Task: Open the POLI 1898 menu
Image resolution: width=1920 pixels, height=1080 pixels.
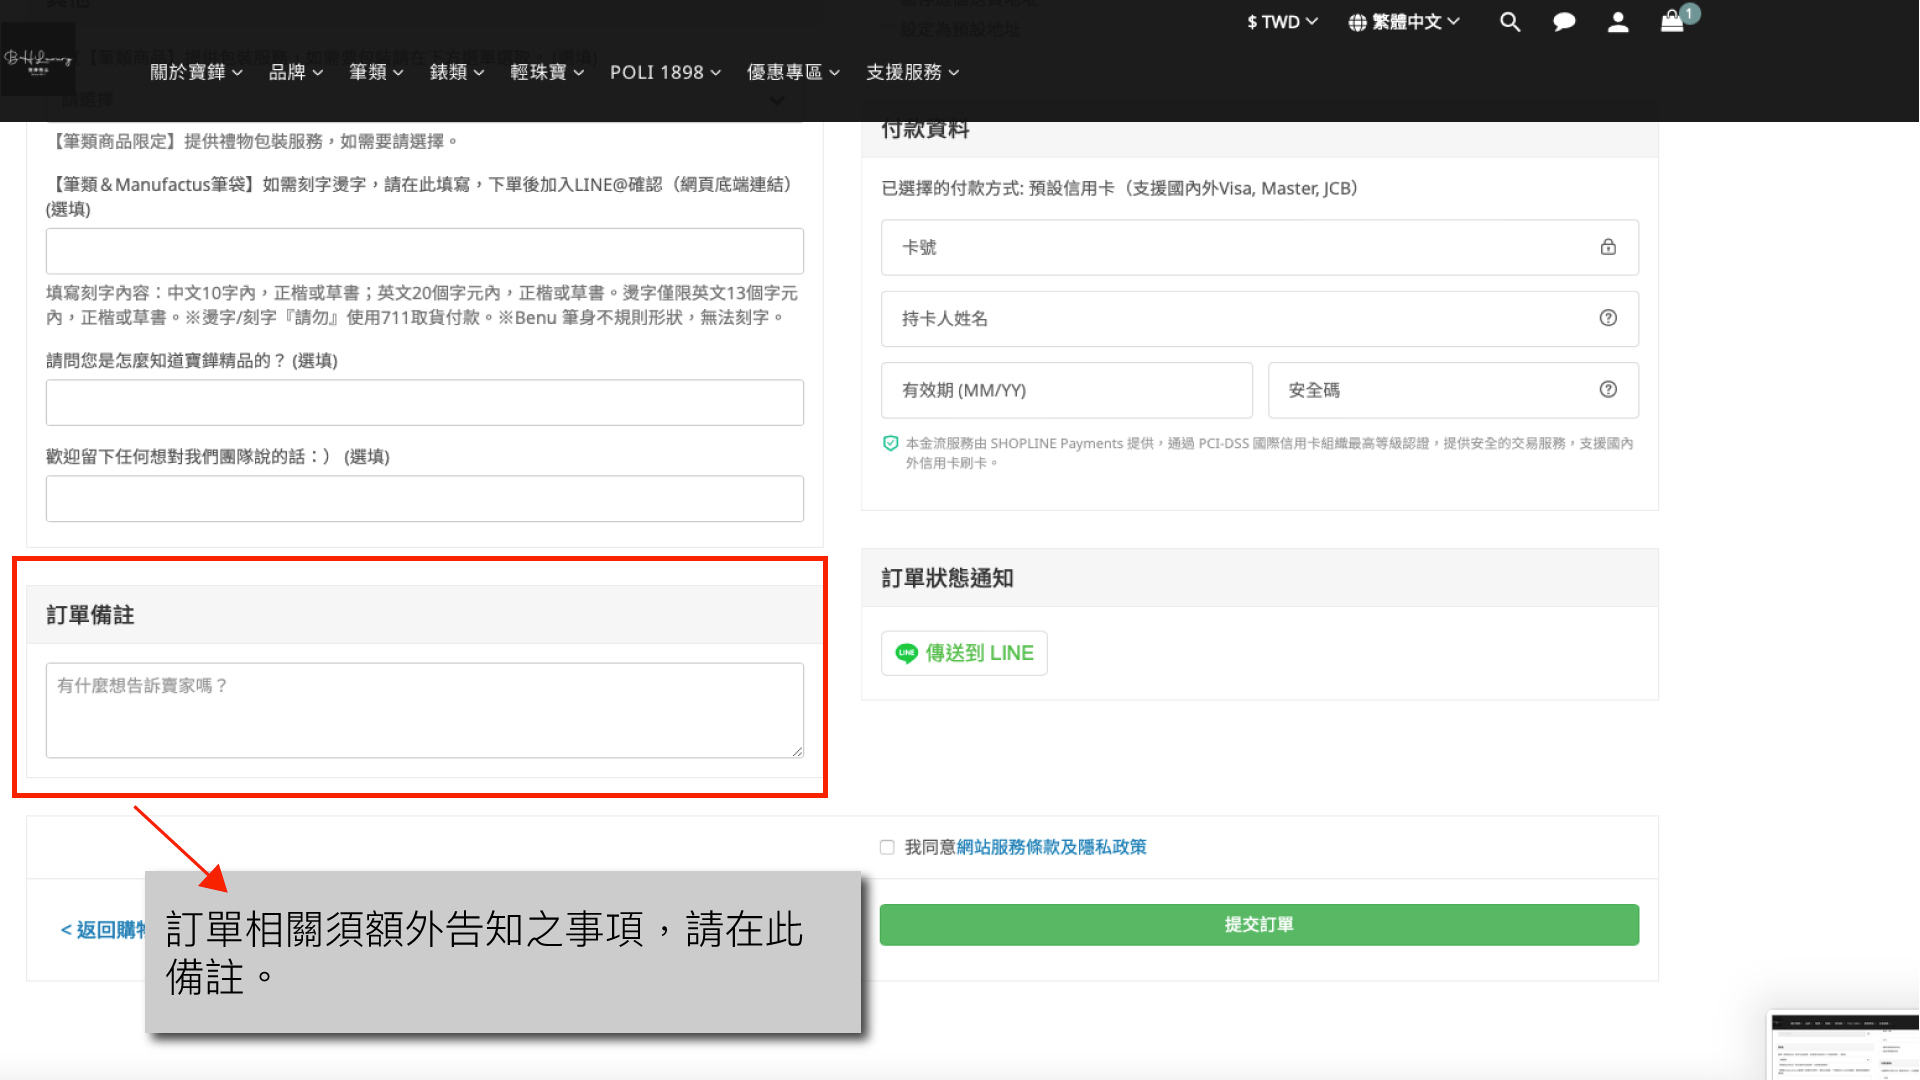Action: (x=665, y=72)
